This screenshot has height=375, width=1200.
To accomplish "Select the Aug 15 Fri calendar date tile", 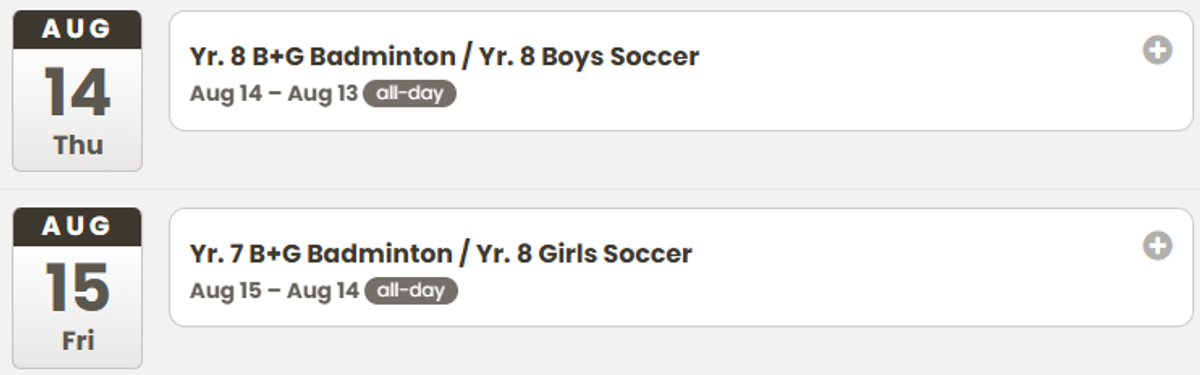I will pos(77,288).
